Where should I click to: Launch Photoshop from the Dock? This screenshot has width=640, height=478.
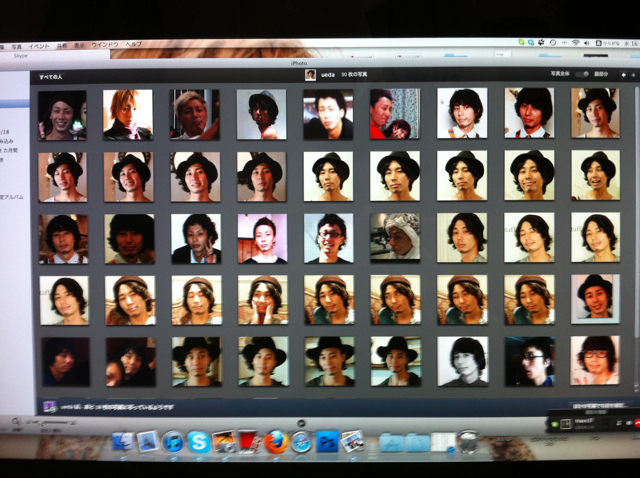pyautogui.click(x=327, y=442)
